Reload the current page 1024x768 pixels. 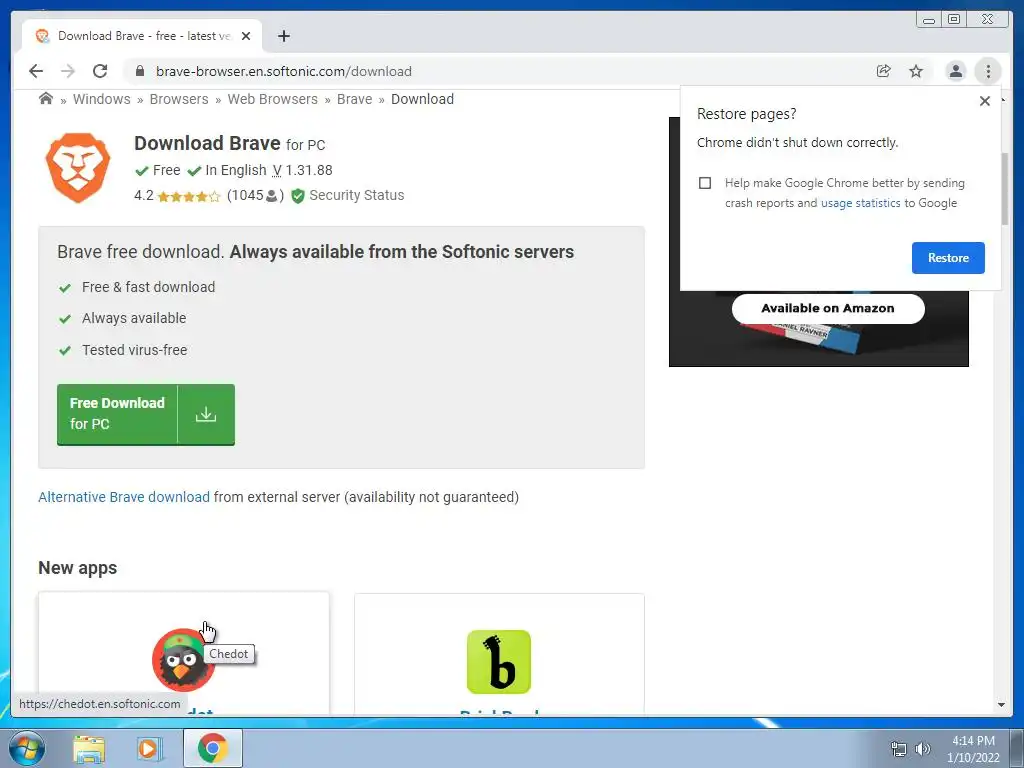(x=100, y=71)
